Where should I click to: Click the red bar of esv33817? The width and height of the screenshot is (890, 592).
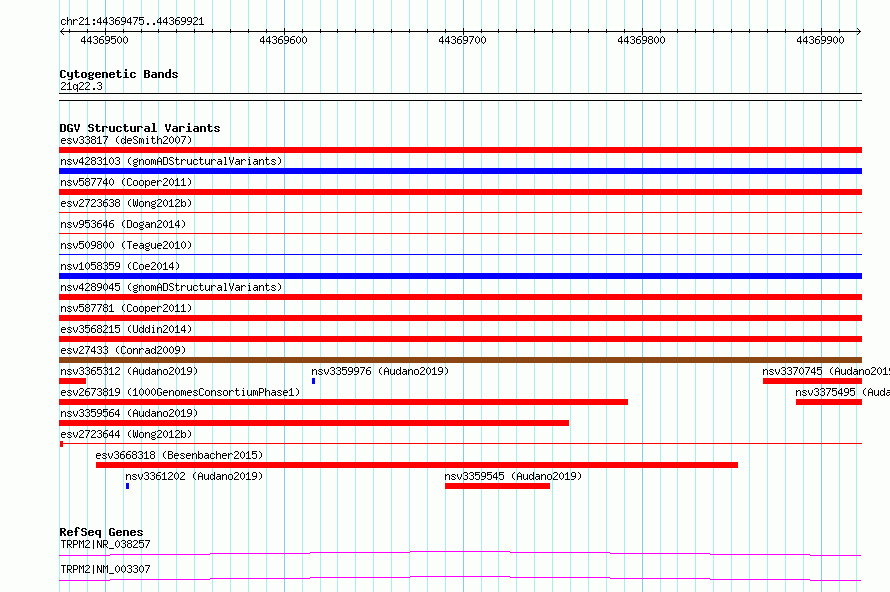tap(460, 150)
